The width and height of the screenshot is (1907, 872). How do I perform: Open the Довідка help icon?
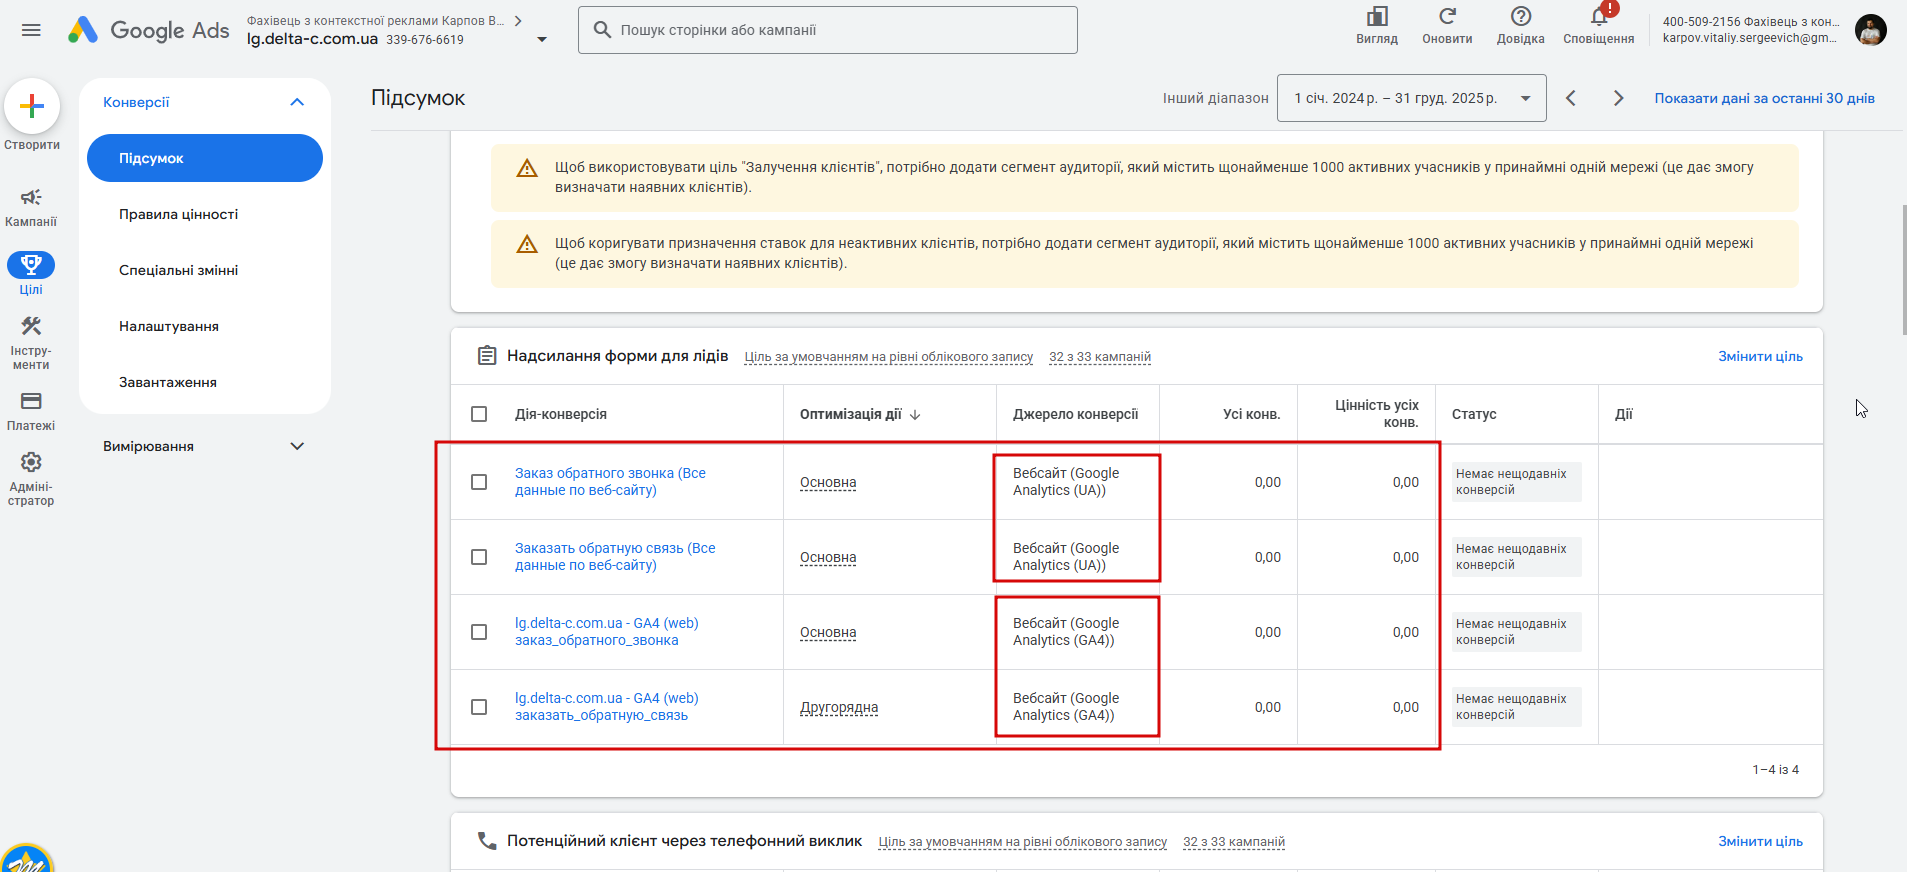tap(1520, 17)
